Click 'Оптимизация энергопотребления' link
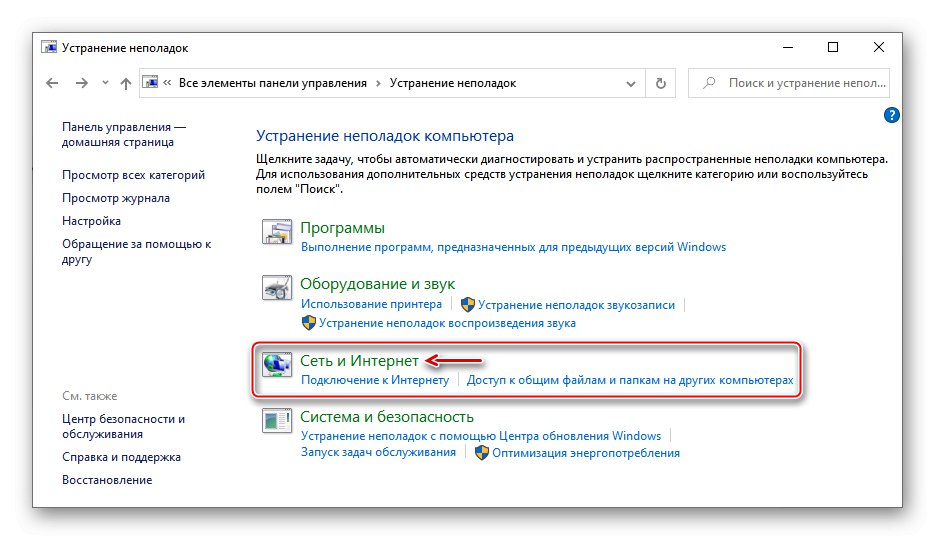Viewport: 935px width, 540px height. pos(585,453)
